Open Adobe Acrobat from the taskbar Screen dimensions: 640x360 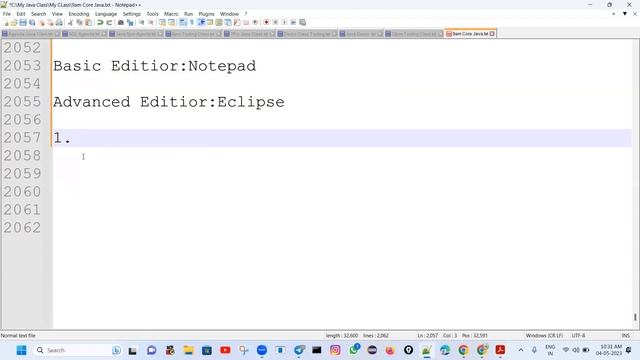point(500,350)
